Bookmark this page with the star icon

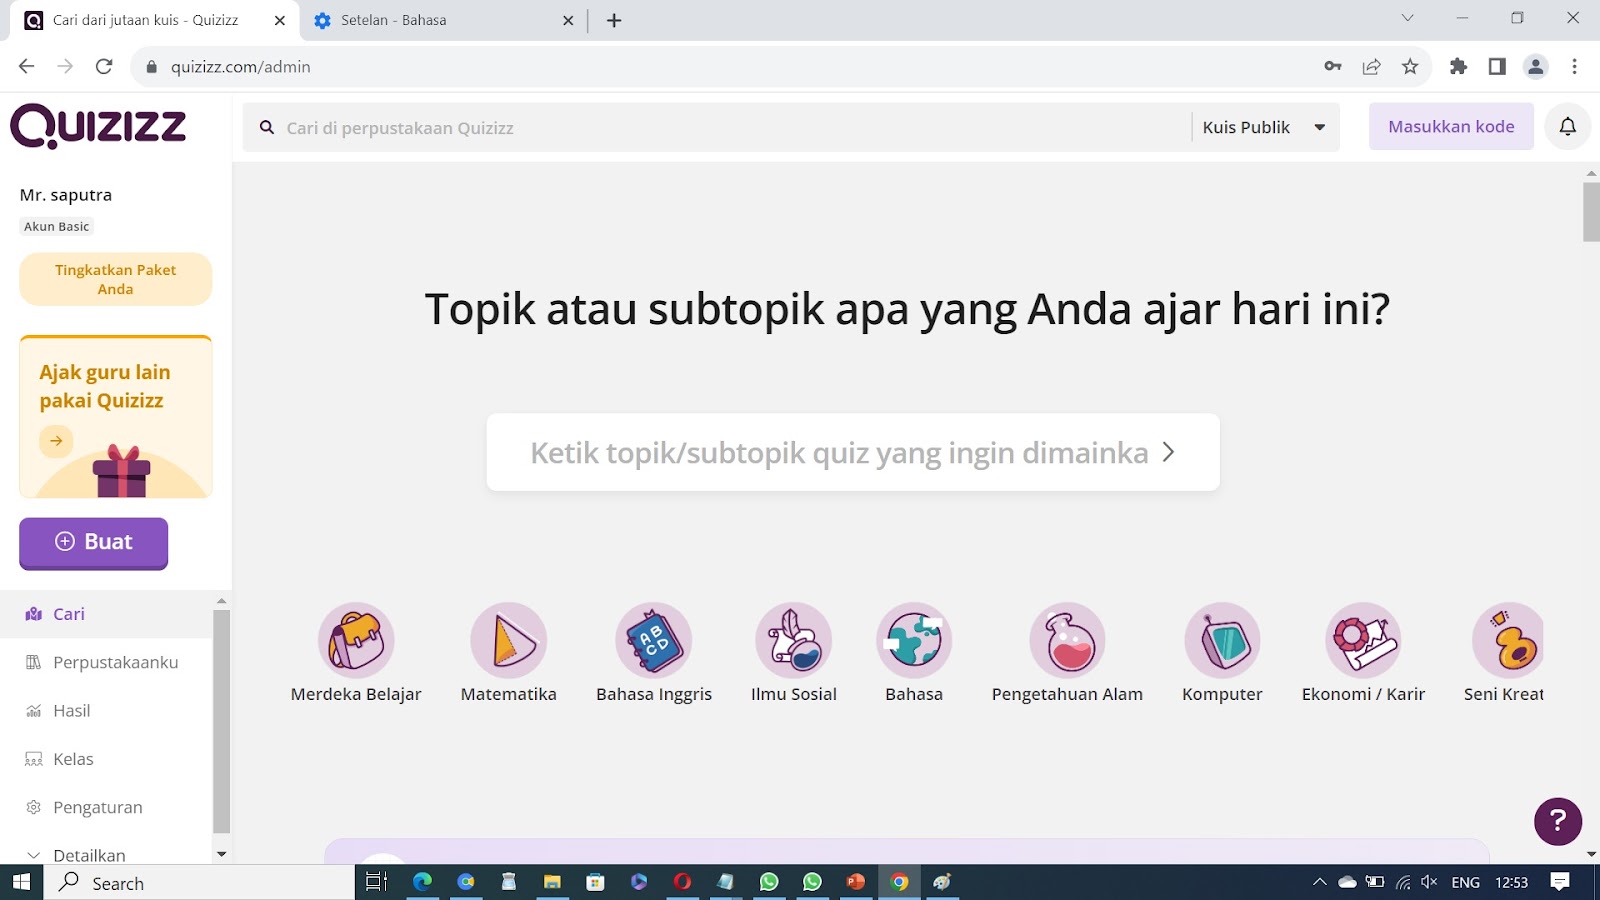1410,67
